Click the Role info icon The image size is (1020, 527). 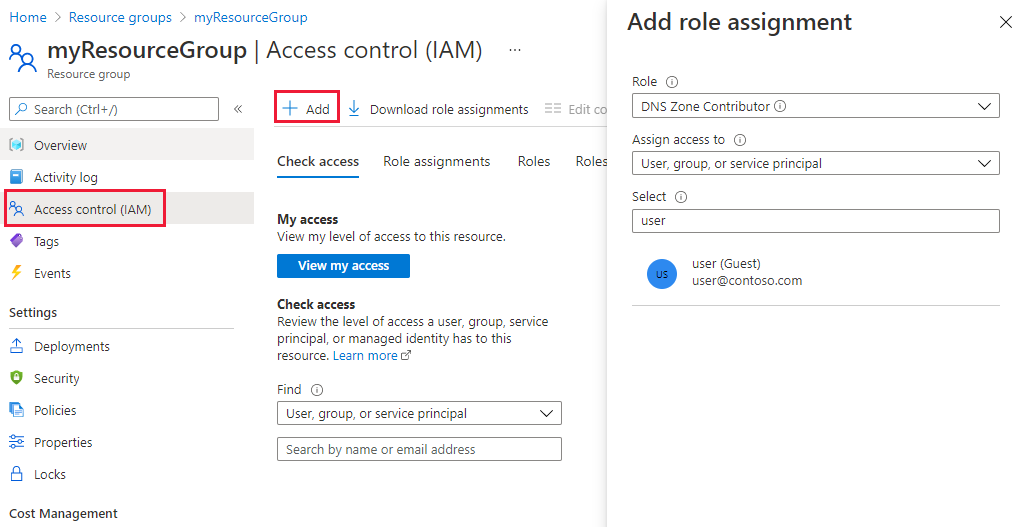tap(672, 82)
